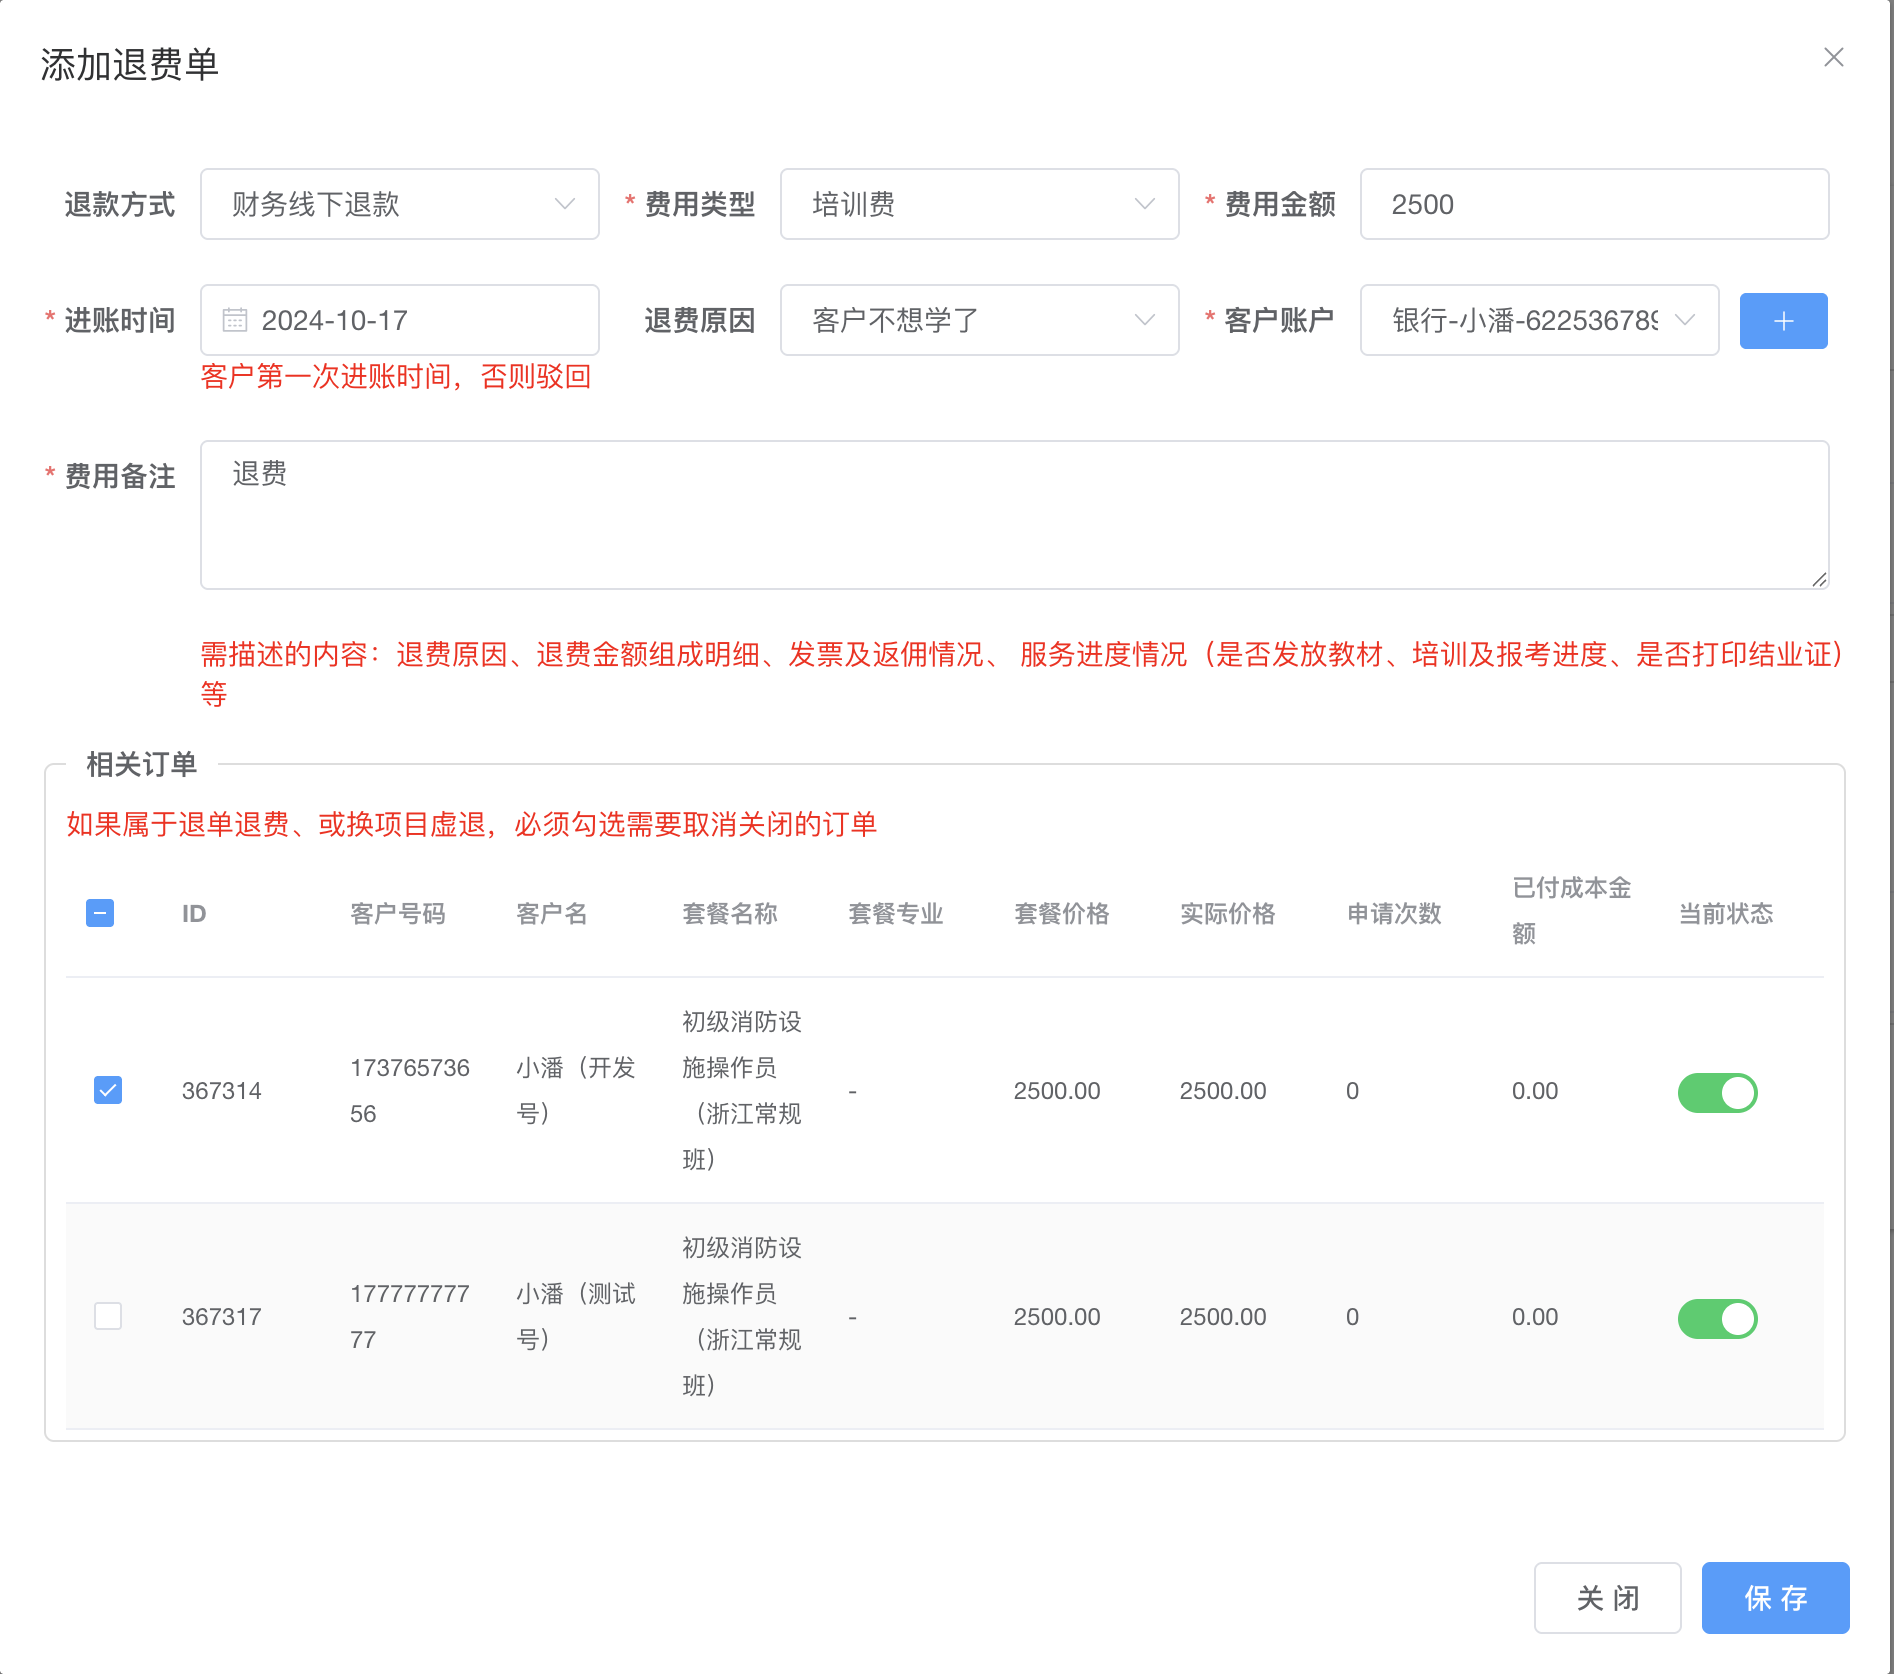Click the 保存 button
The height and width of the screenshot is (1674, 1894).
[1775, 1598]
